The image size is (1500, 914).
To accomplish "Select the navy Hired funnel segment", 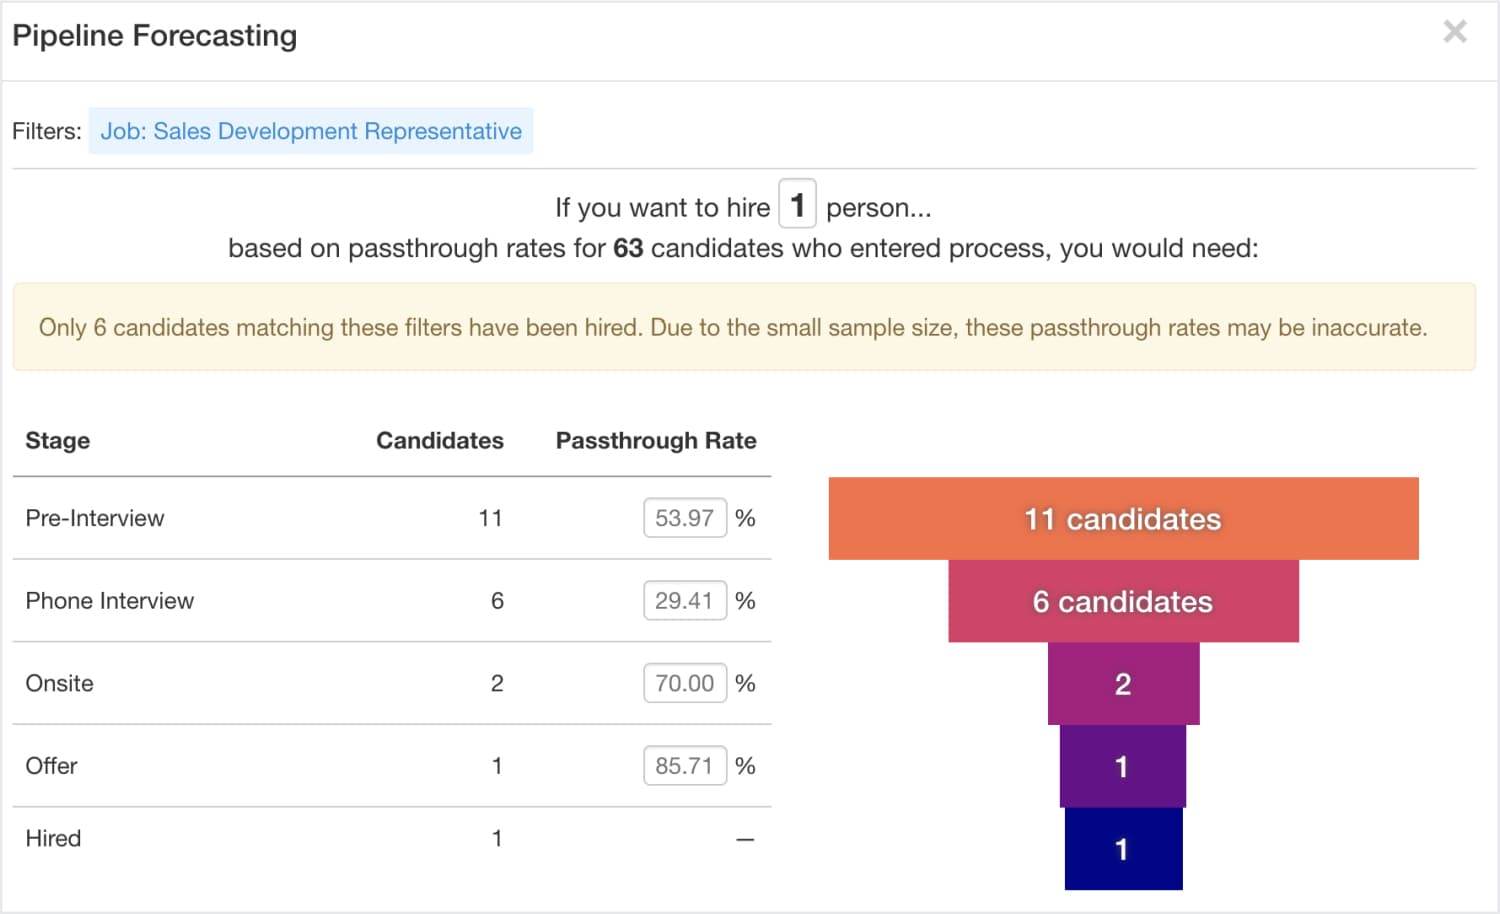I will click(x=1123, y=848).
